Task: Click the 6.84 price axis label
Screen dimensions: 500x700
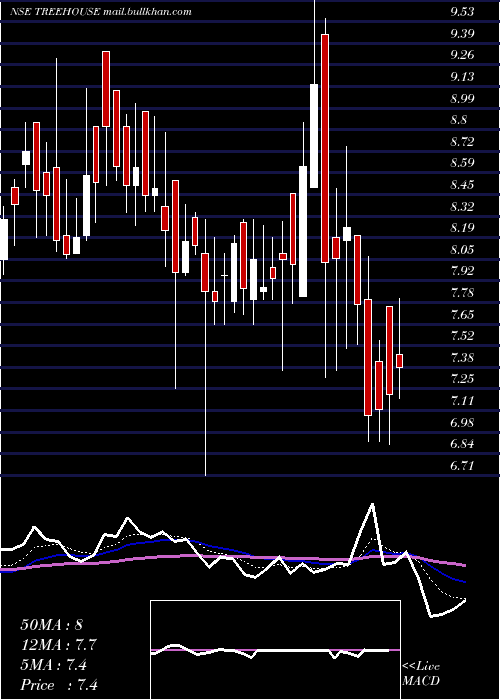Action: pos(462,443)
